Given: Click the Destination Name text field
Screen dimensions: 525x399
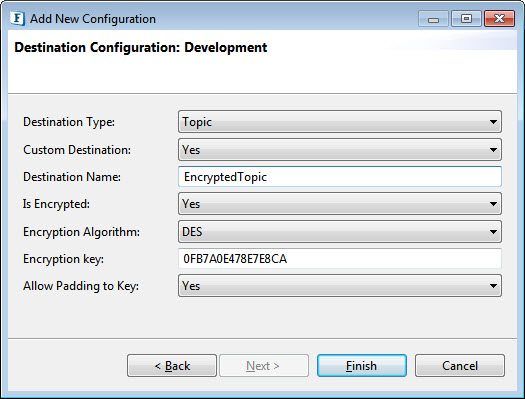Looking at the screenshot, I should click(x=340, y=177).
